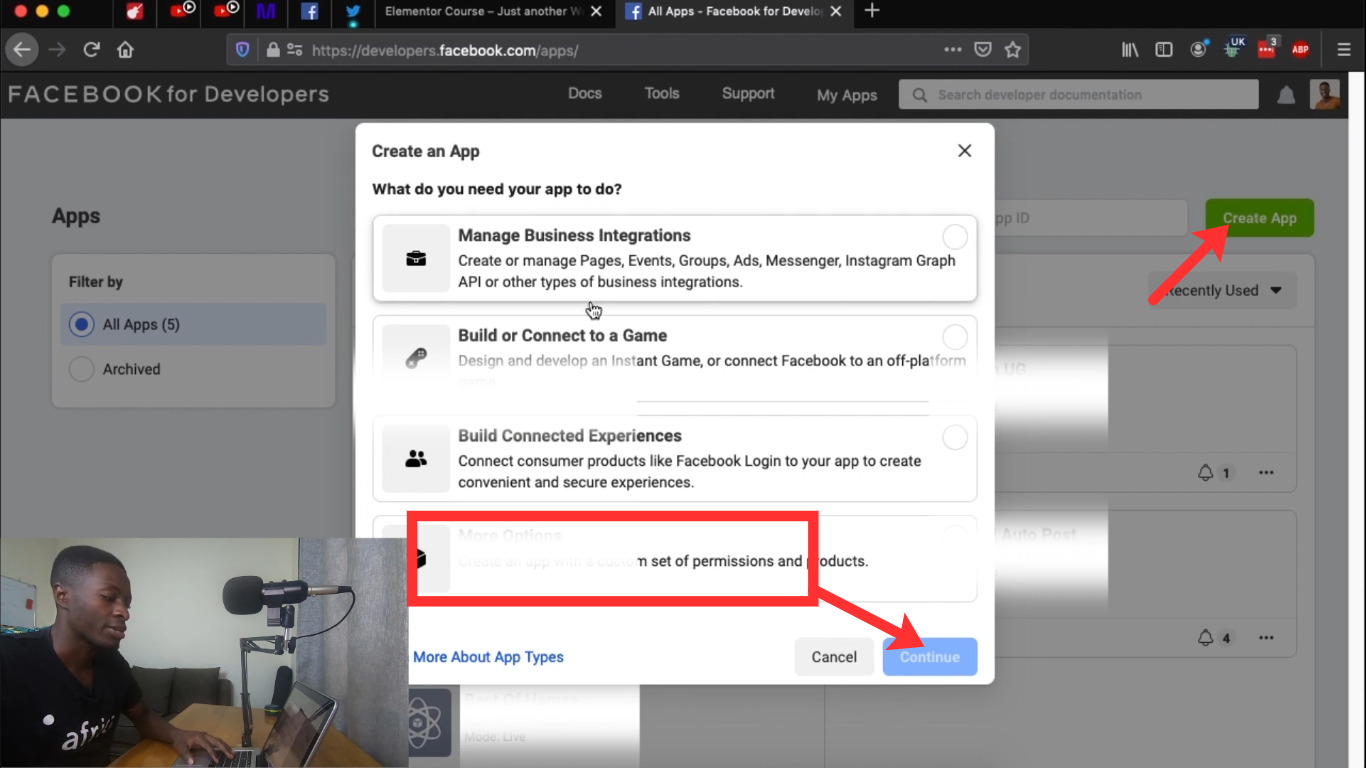Select Manage Business Integrations radio button
This screenshot has height=768, width=1366.
[955, 236]
